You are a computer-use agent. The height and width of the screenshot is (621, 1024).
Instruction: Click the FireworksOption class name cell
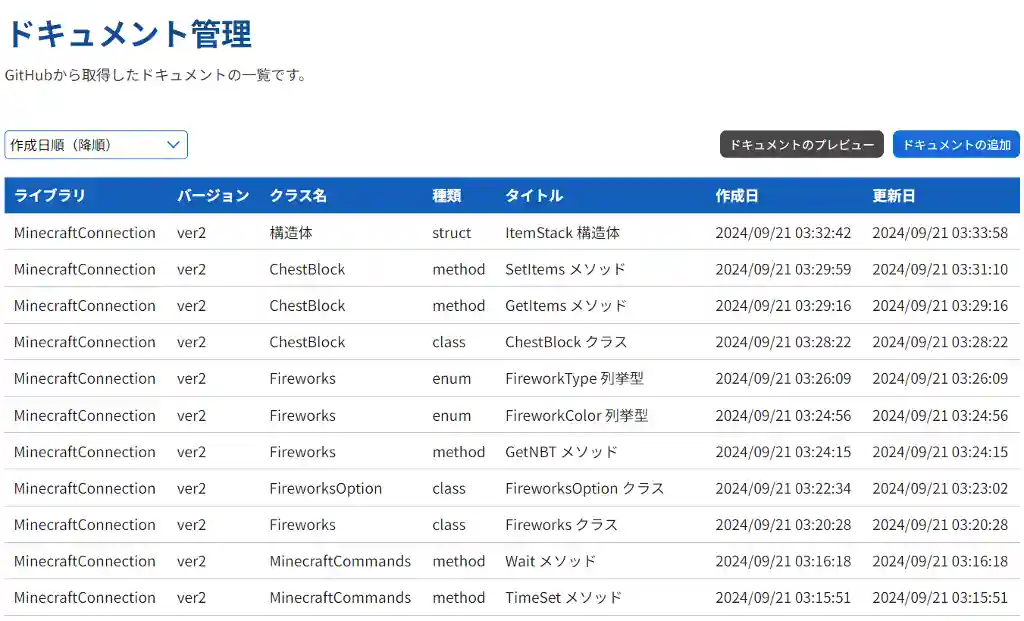click(325, 488)
